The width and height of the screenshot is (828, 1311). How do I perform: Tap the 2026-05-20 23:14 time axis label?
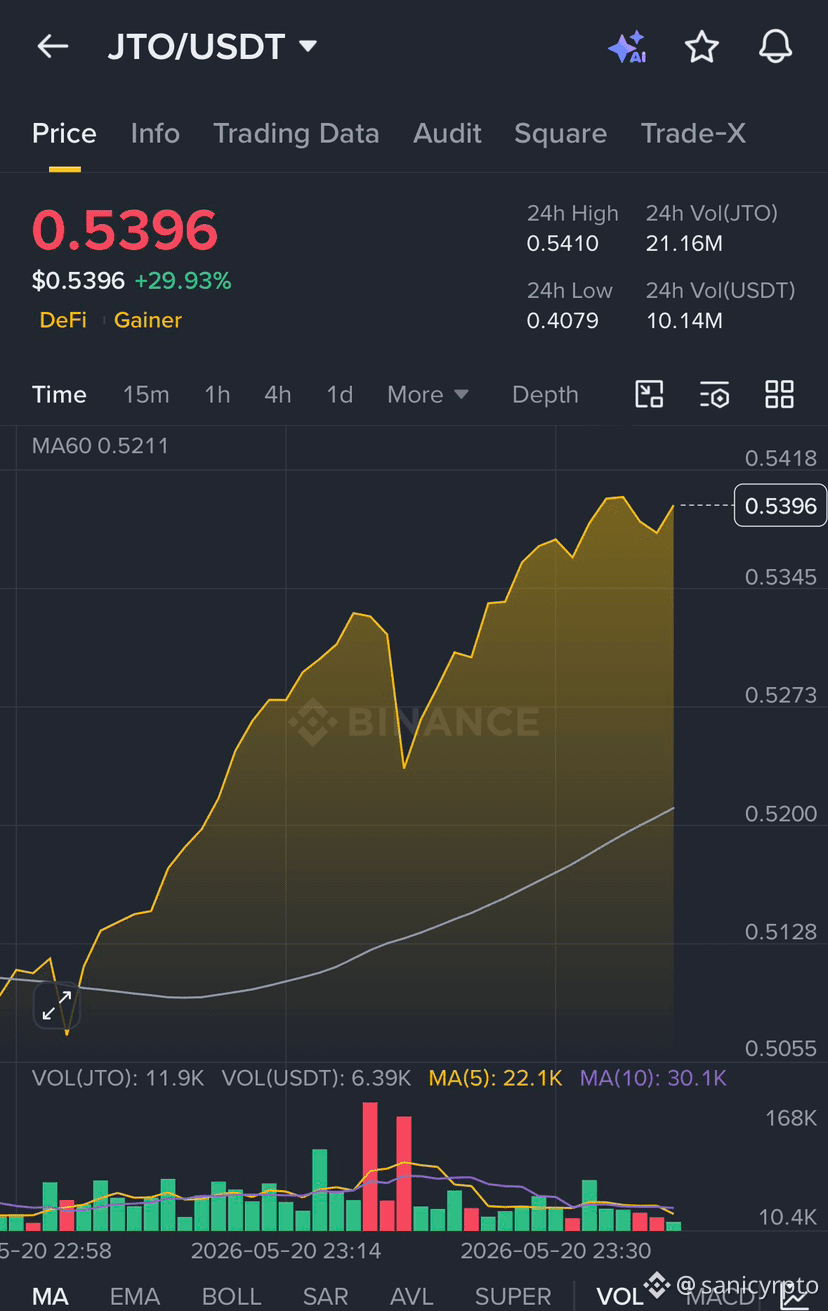click(x=286, y=1251)
